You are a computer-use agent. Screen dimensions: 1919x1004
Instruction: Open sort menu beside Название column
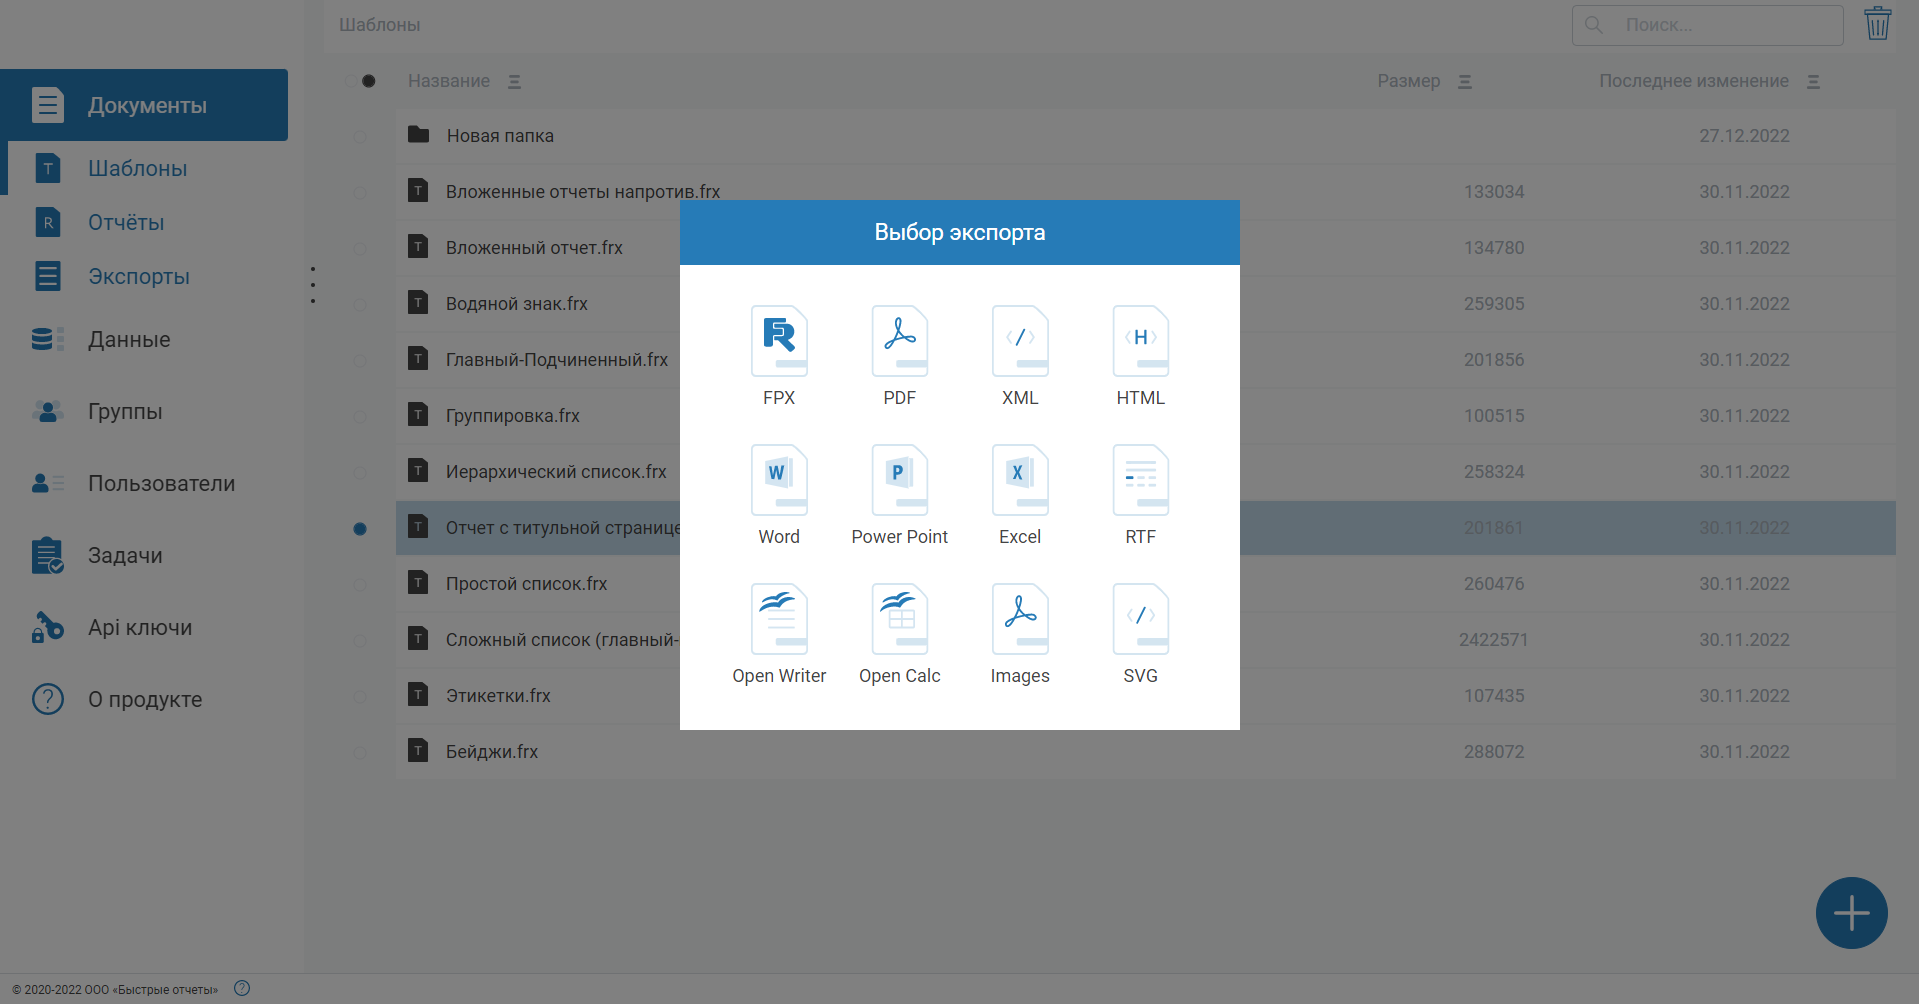[x=514, y=81]
